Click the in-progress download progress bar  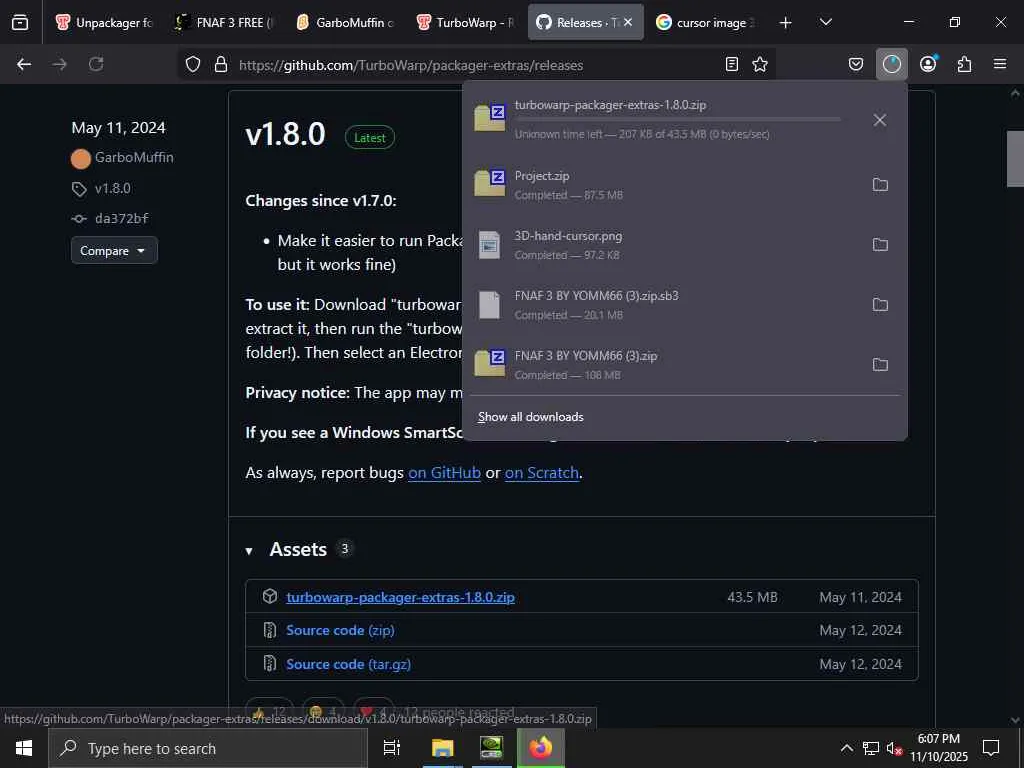(x=677, y=120)
